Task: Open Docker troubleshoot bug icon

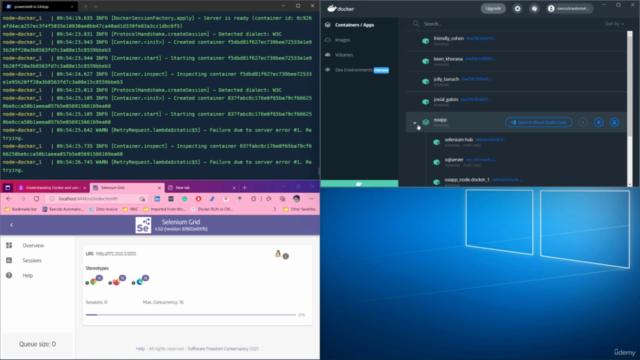Action: tap(534, 9)
